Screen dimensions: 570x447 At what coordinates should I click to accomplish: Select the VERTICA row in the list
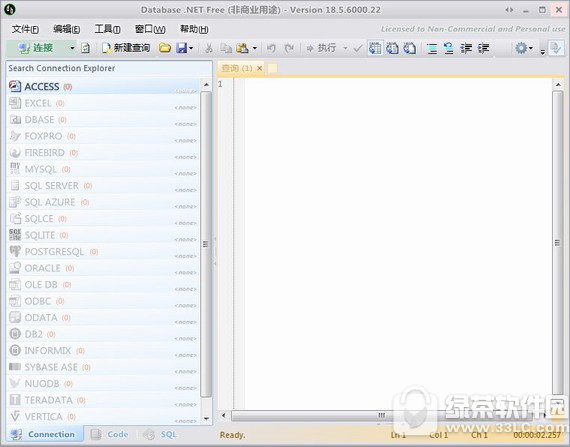point(103,416)
